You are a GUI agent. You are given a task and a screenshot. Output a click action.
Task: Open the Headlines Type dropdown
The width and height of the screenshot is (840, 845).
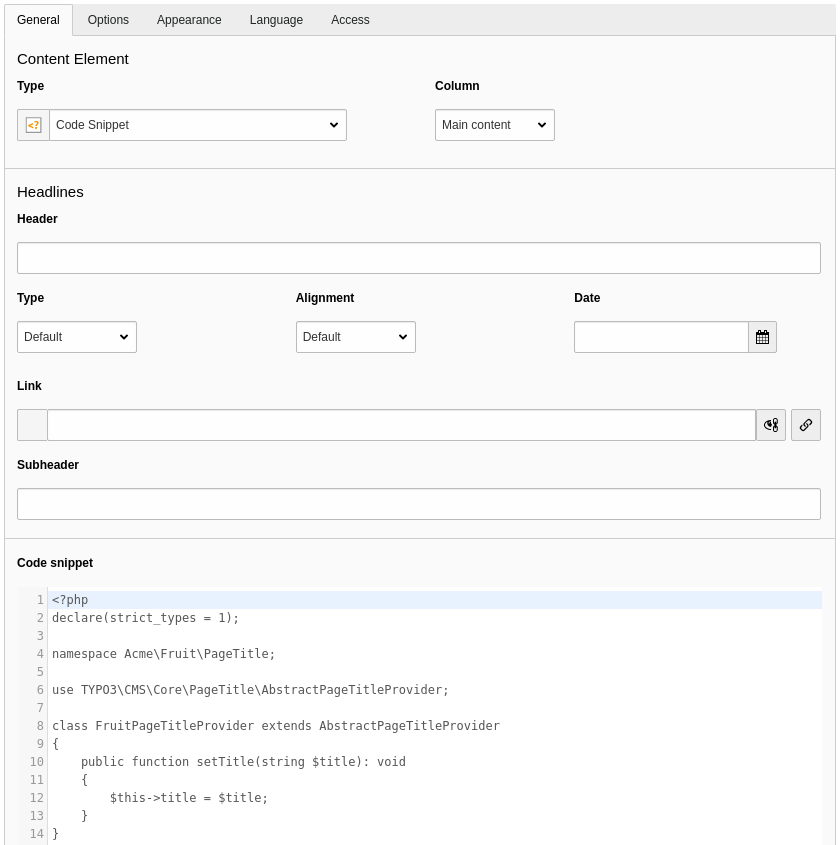(77, 337)
